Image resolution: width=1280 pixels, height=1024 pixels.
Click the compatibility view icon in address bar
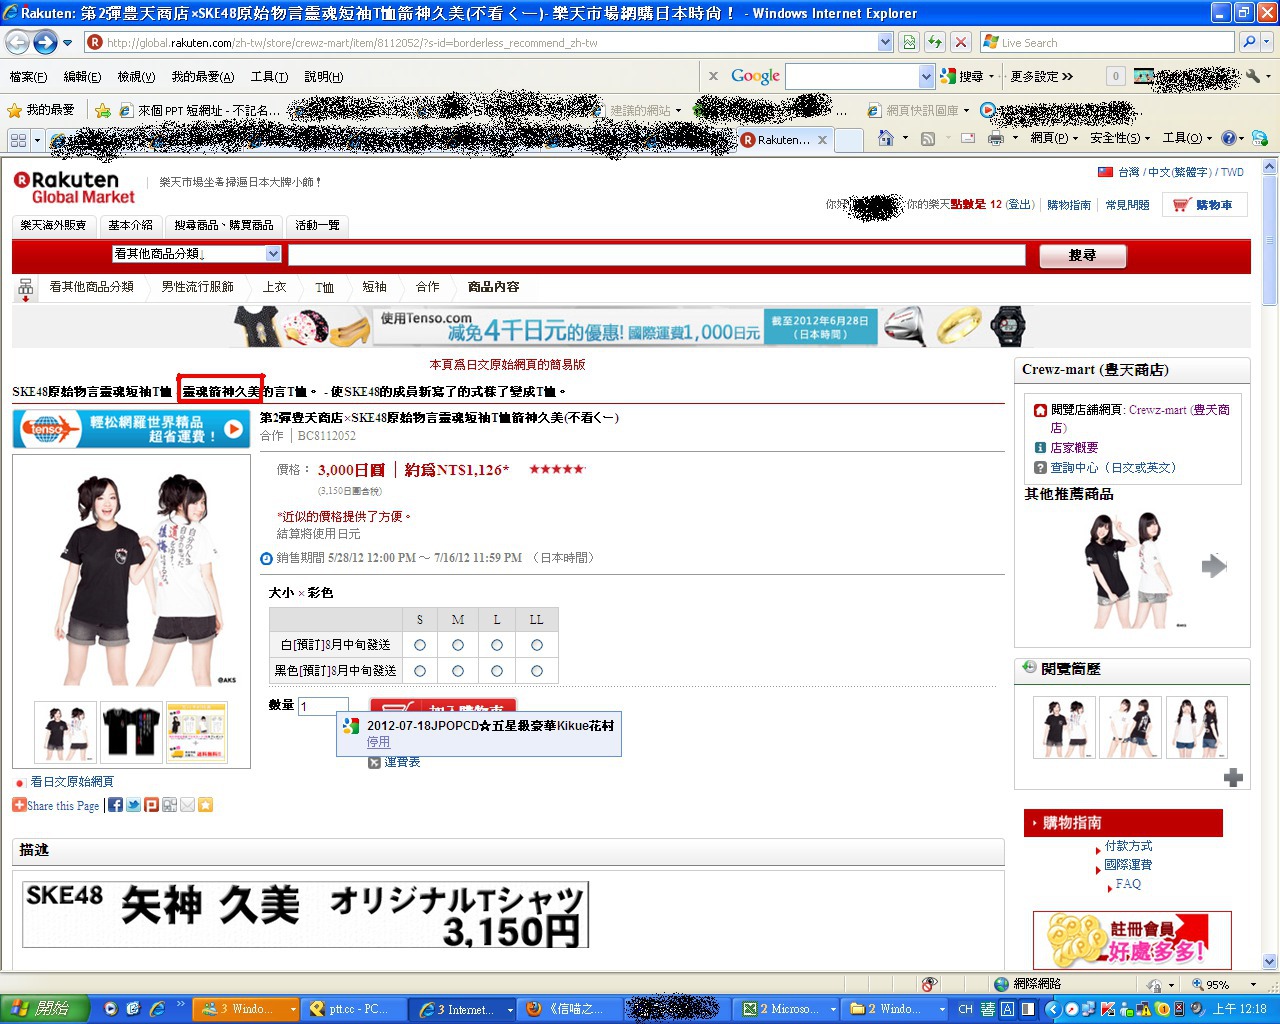(908, 42)
